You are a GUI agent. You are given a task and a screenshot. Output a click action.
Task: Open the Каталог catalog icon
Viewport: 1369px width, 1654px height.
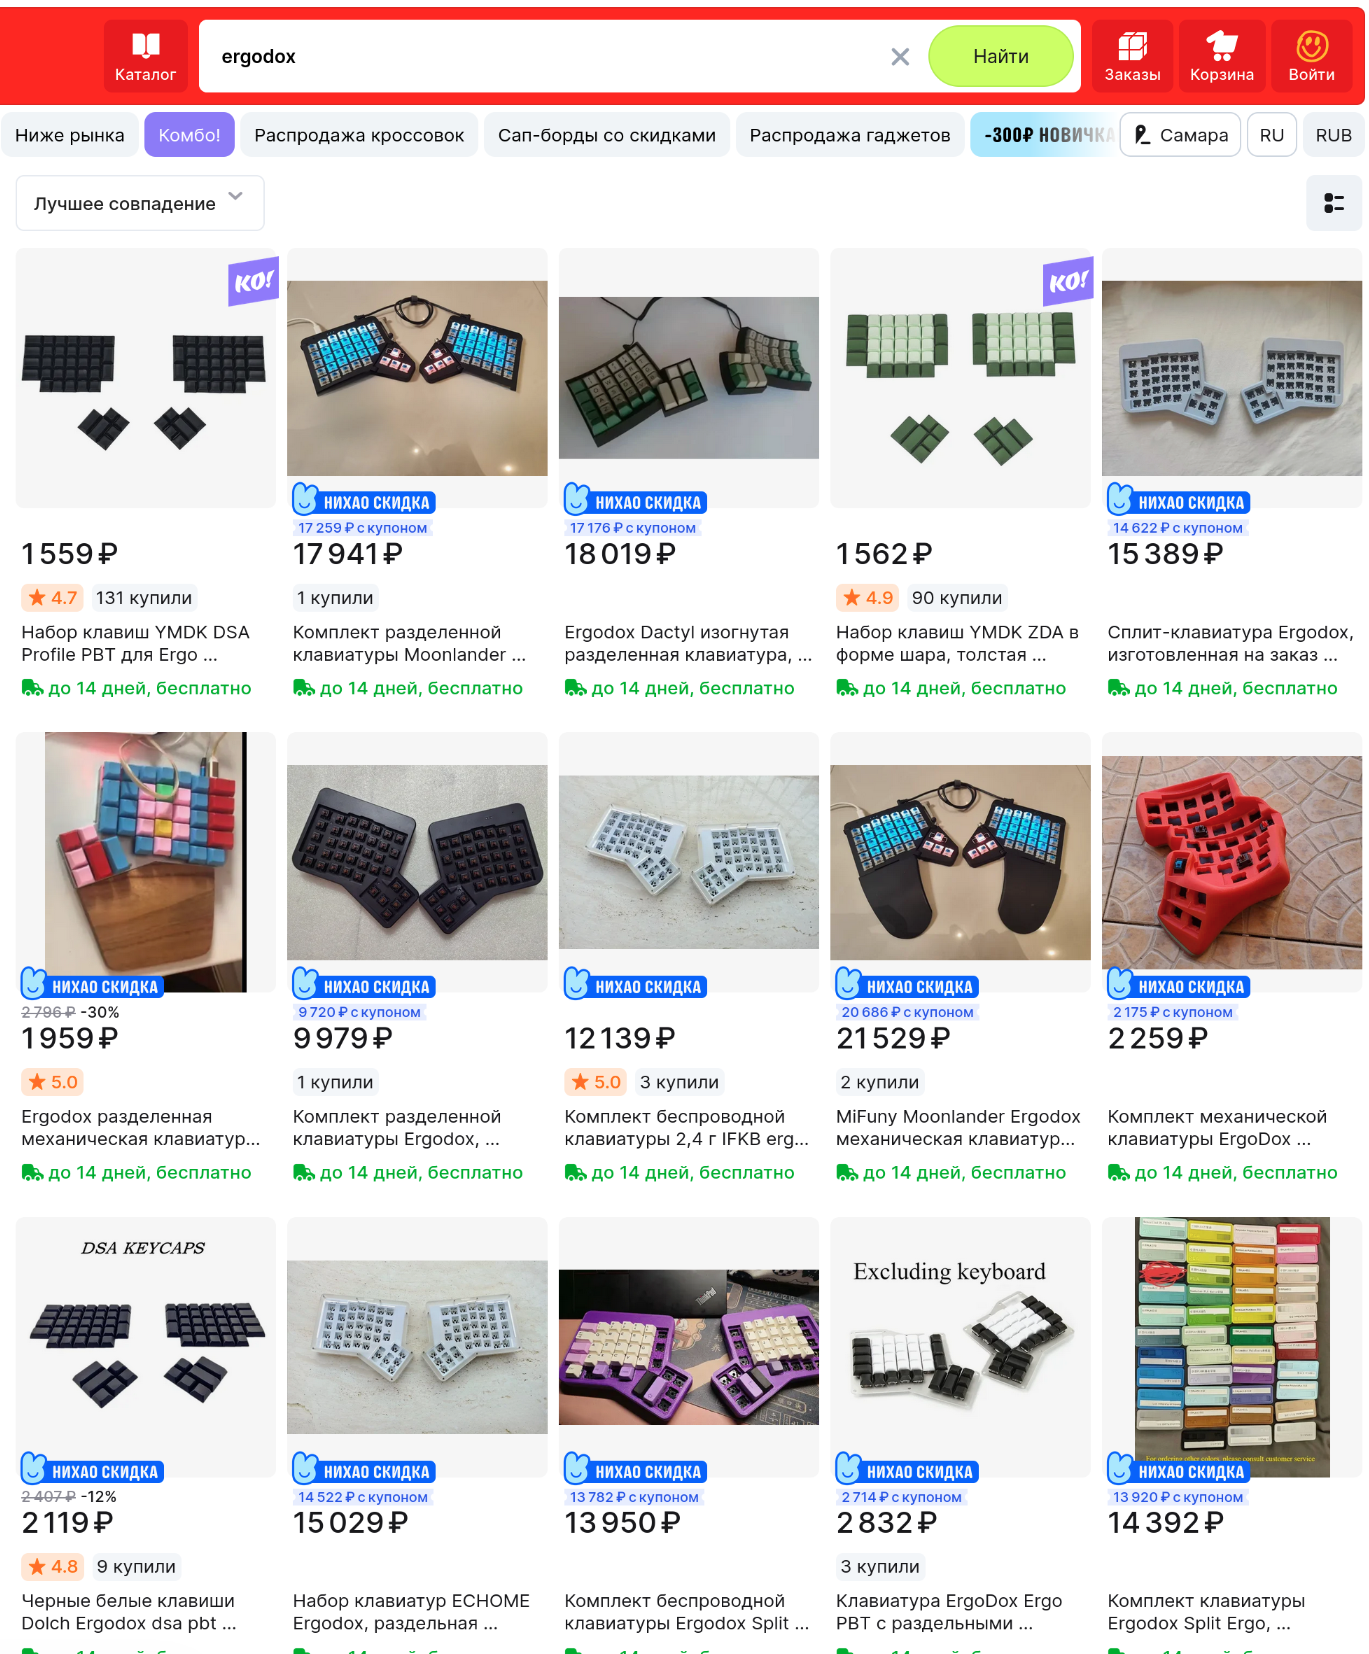tap(146, 56)
